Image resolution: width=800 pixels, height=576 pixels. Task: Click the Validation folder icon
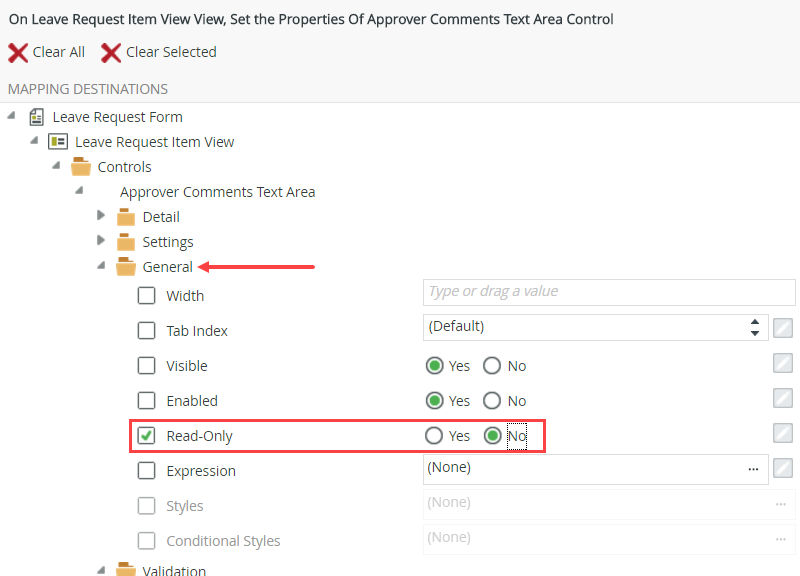pos(126,570)
